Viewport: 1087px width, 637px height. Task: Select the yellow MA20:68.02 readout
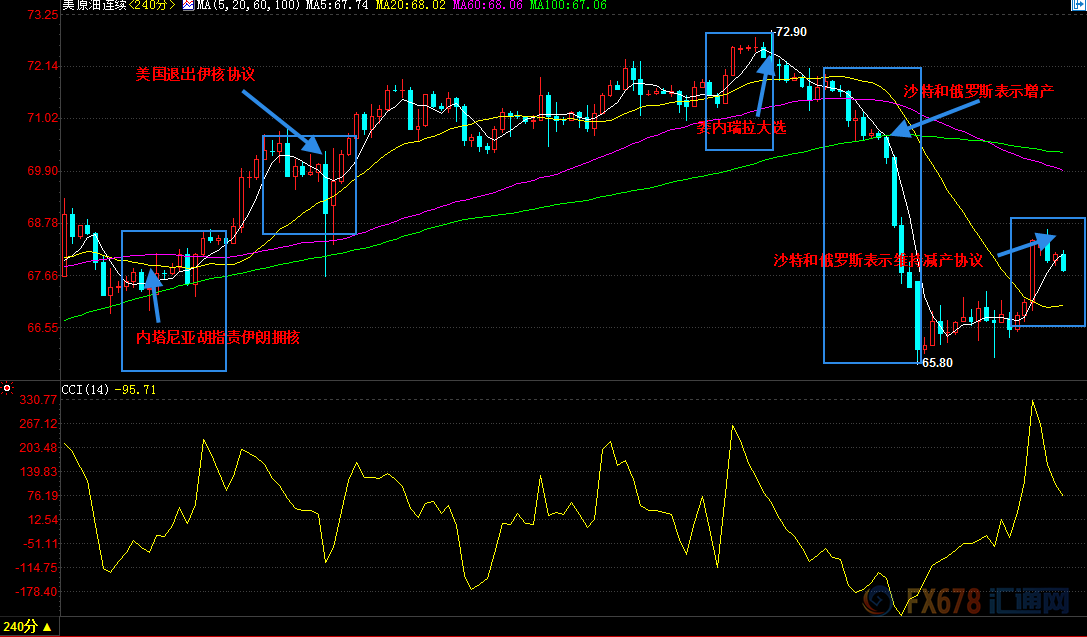411,6
